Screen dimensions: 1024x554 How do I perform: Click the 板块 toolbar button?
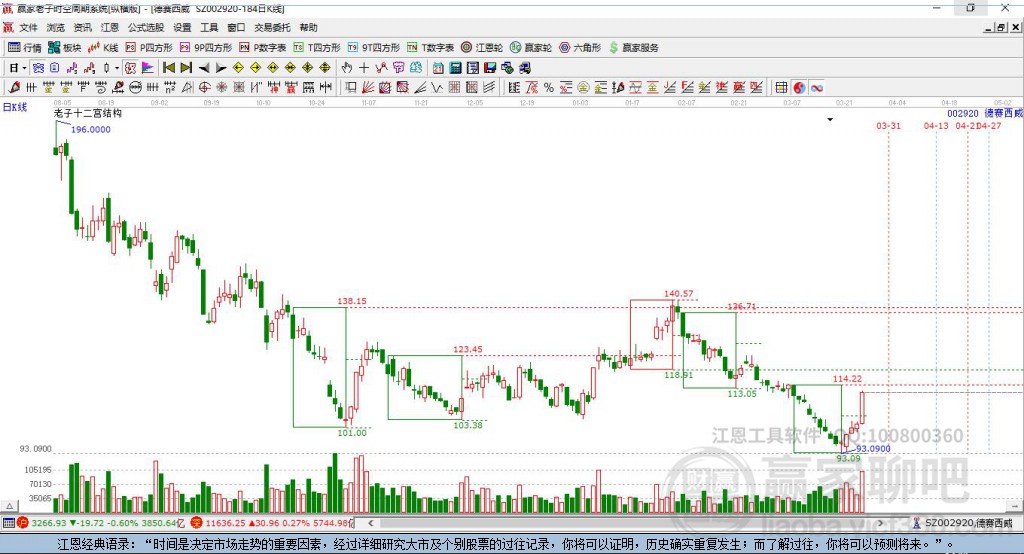tap(64, 48)
